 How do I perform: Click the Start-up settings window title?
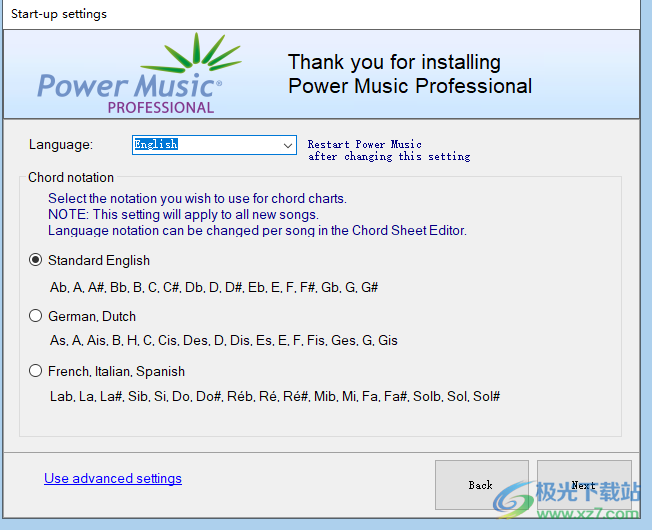click(59, 14)
